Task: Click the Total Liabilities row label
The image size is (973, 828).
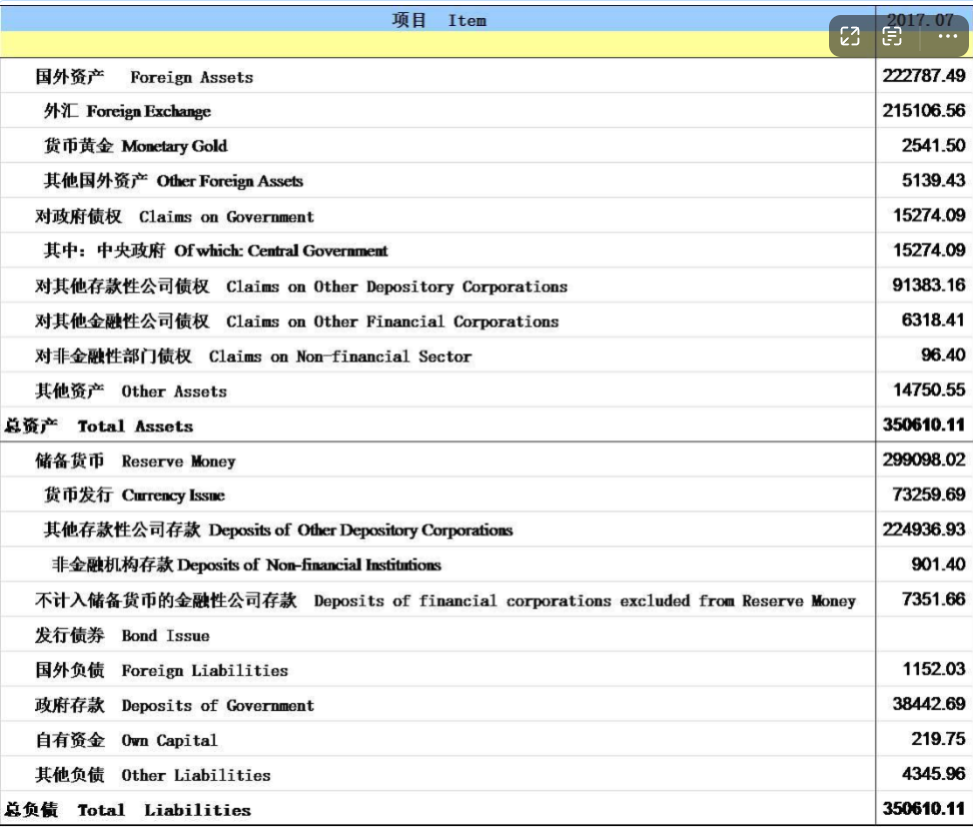Action: 127,810
